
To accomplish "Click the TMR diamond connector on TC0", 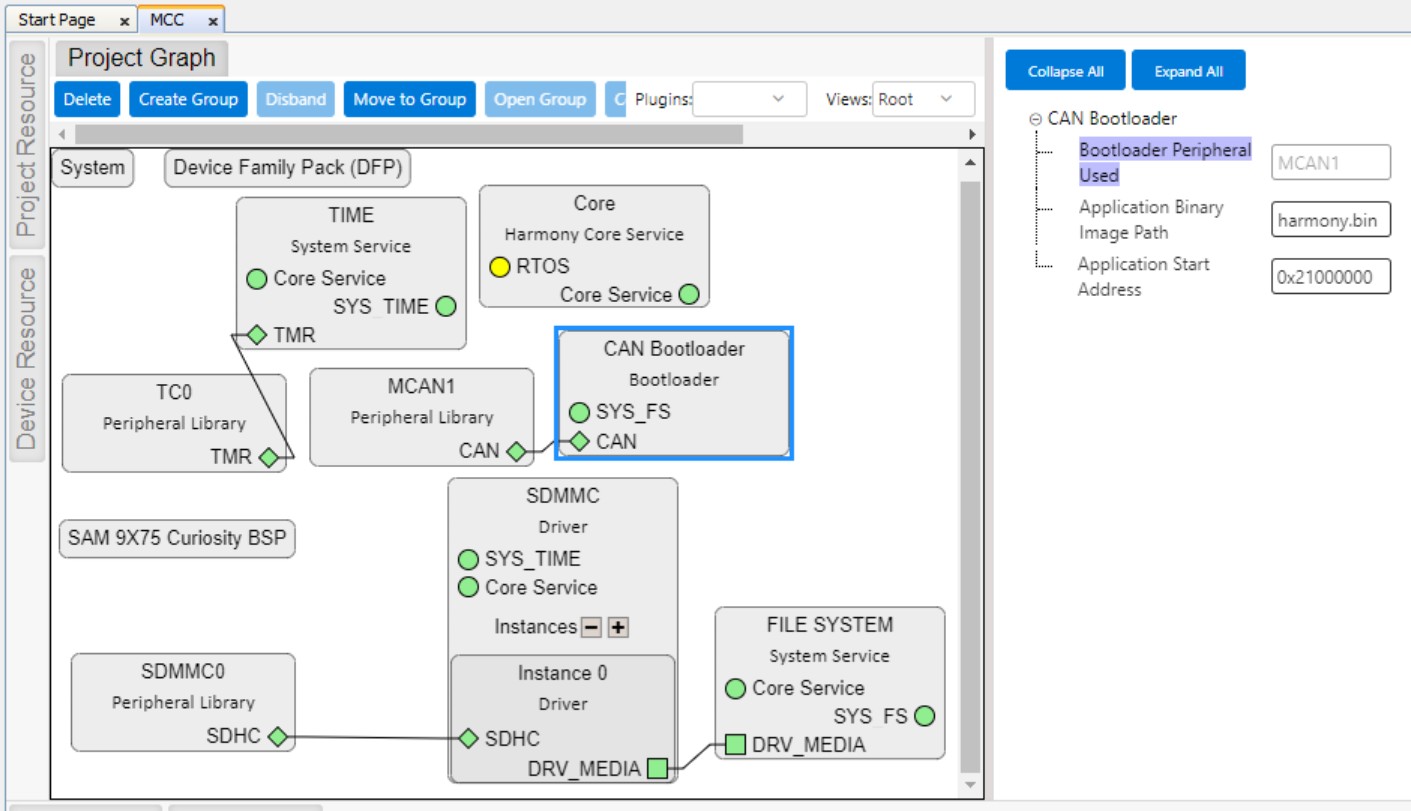I will click(x=268, y=458).
